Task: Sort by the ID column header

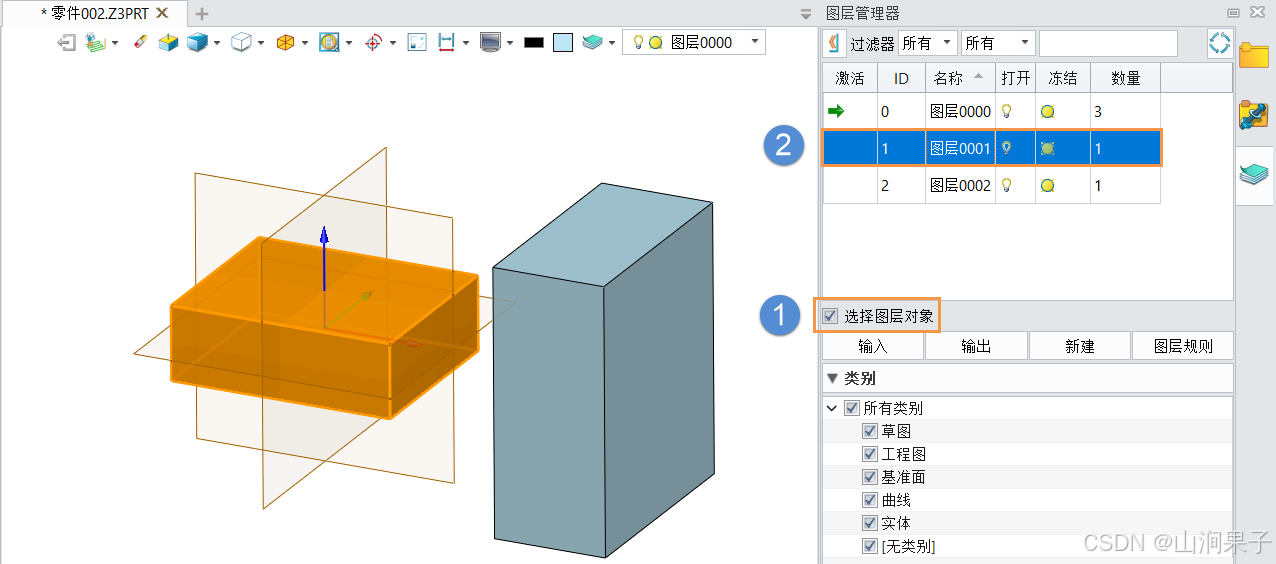Action: (901, 78)
